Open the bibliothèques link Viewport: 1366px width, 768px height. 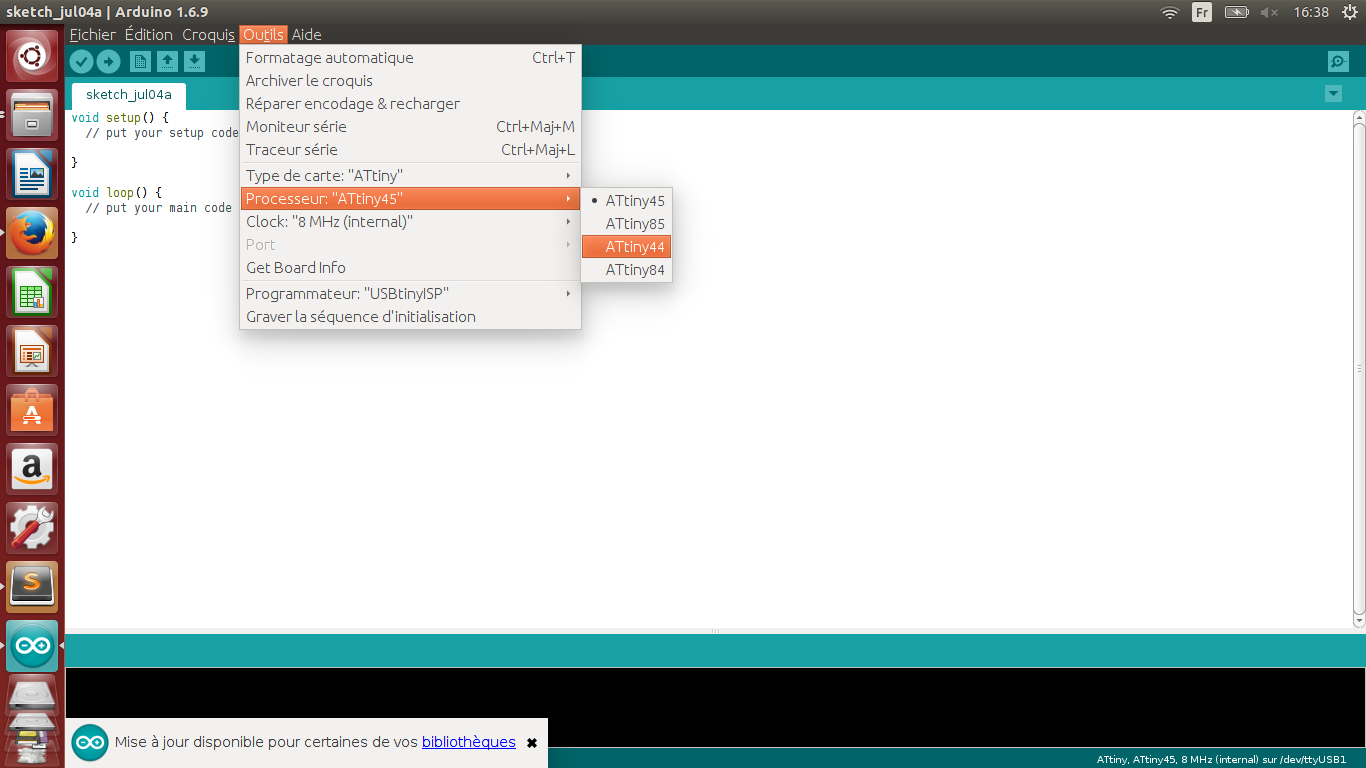click(x=469, y=742)
